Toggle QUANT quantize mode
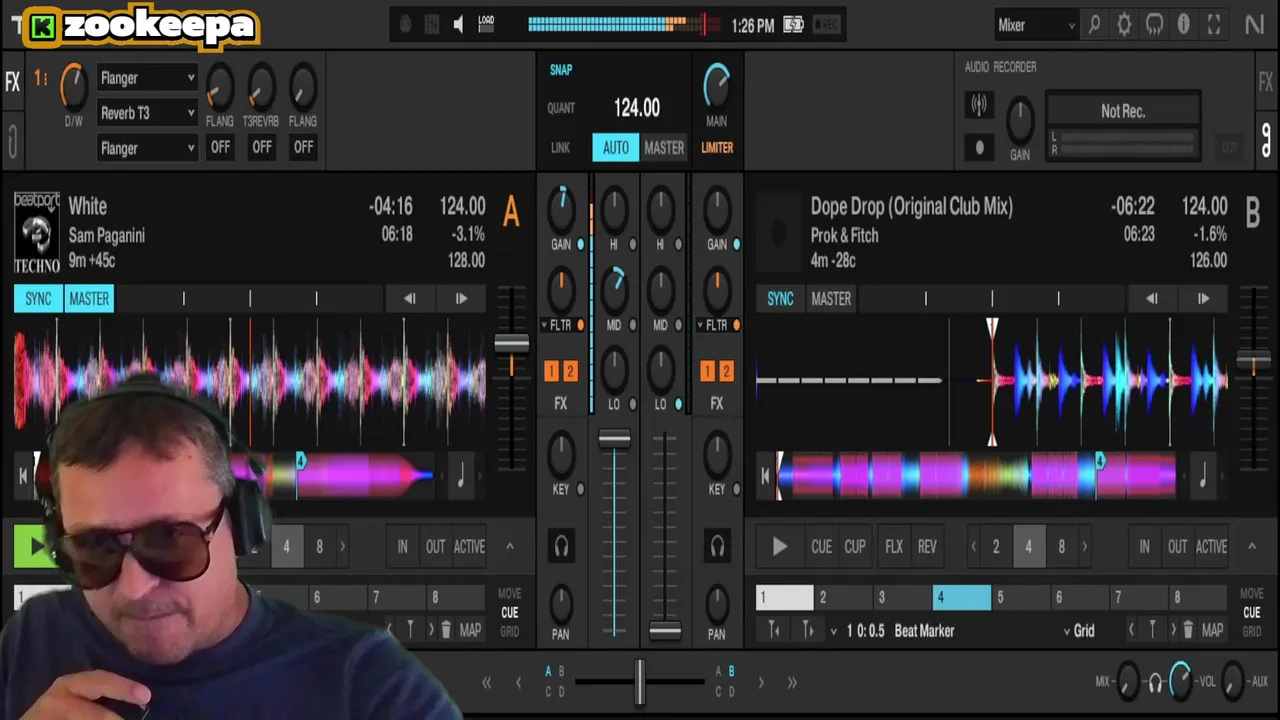The height and width of the screenshot is (720, 1280). coord(561,108)
